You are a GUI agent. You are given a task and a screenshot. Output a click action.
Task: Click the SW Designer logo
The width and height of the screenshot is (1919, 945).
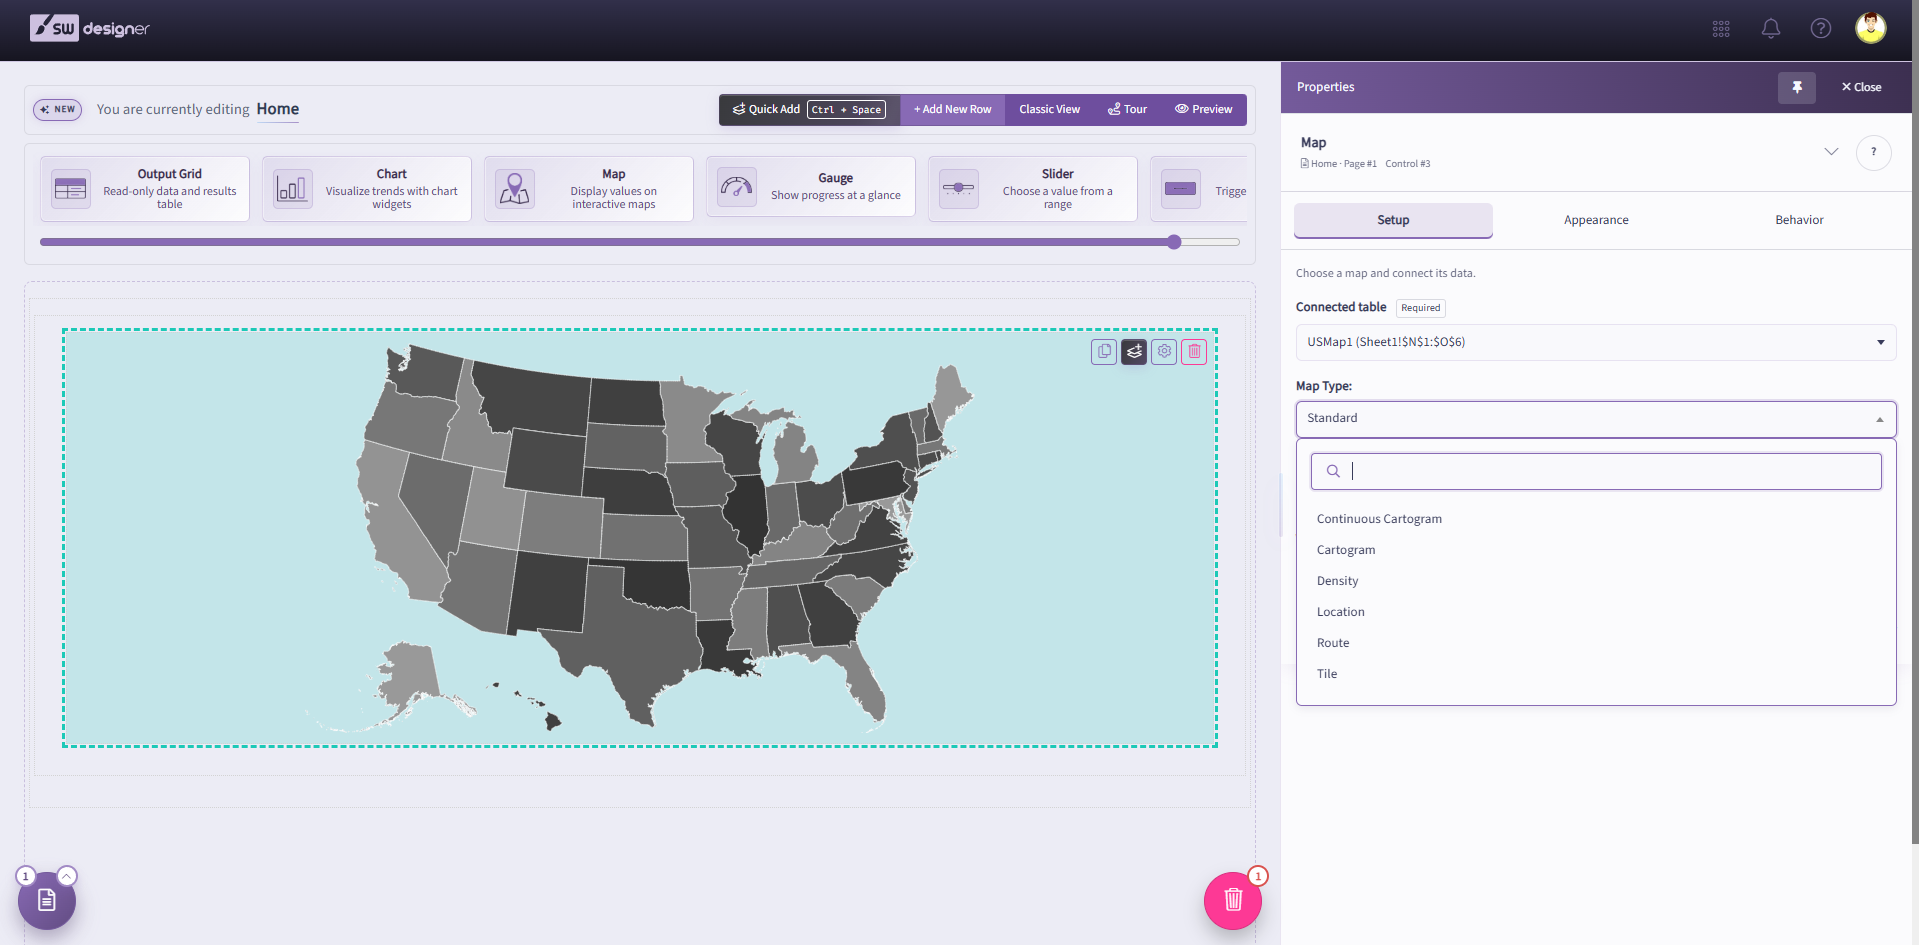coord(90,28)
